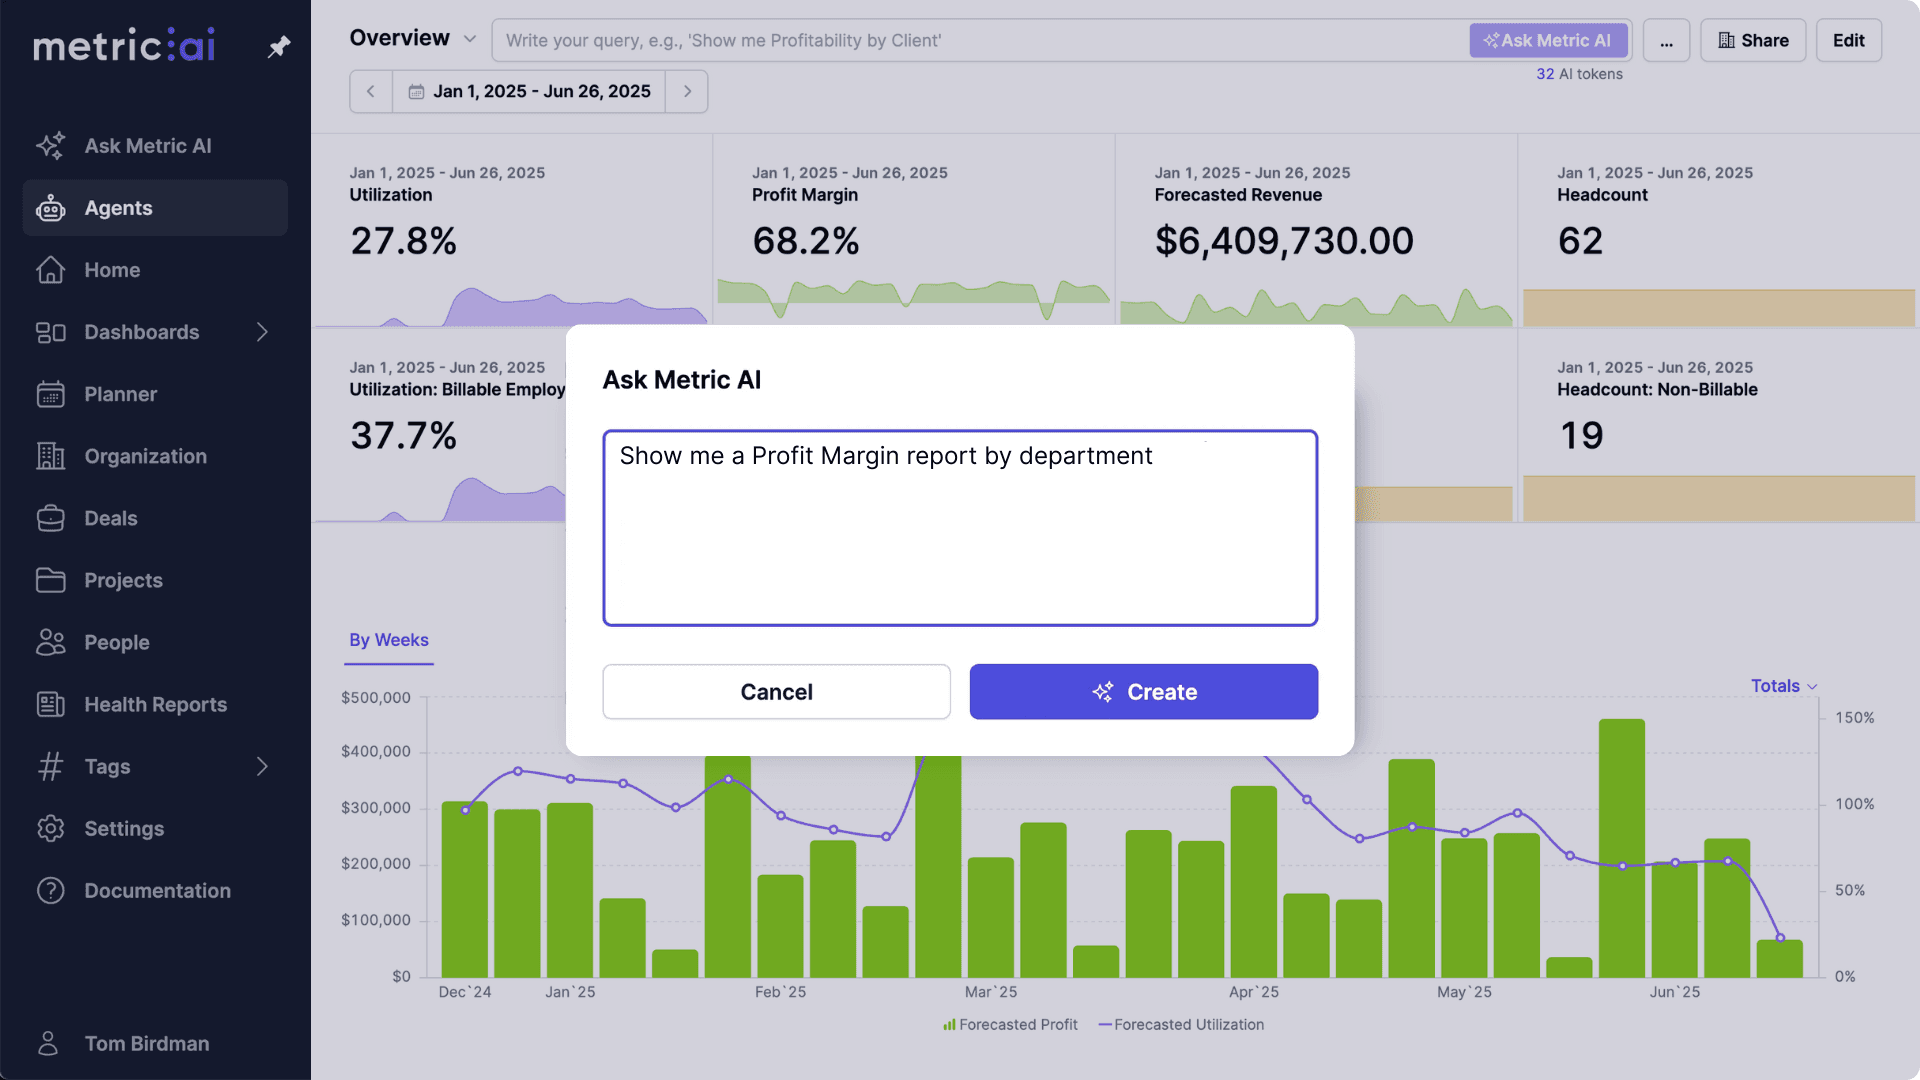Expand the Dashboards sidebar section
Screen dimensions: 1920x1080
pos(262,332)
